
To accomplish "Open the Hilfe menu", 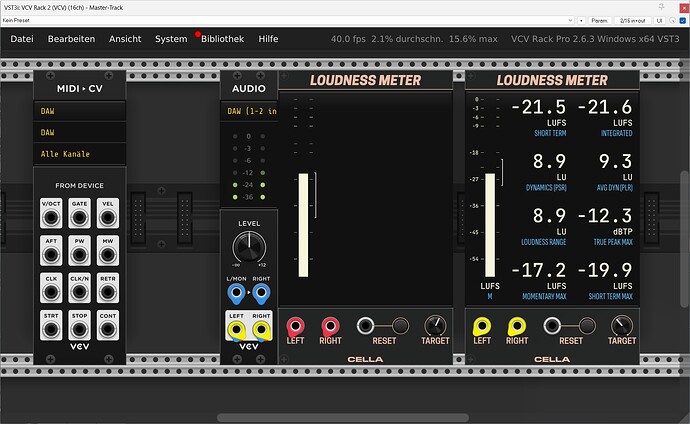I will pos(268,39).
